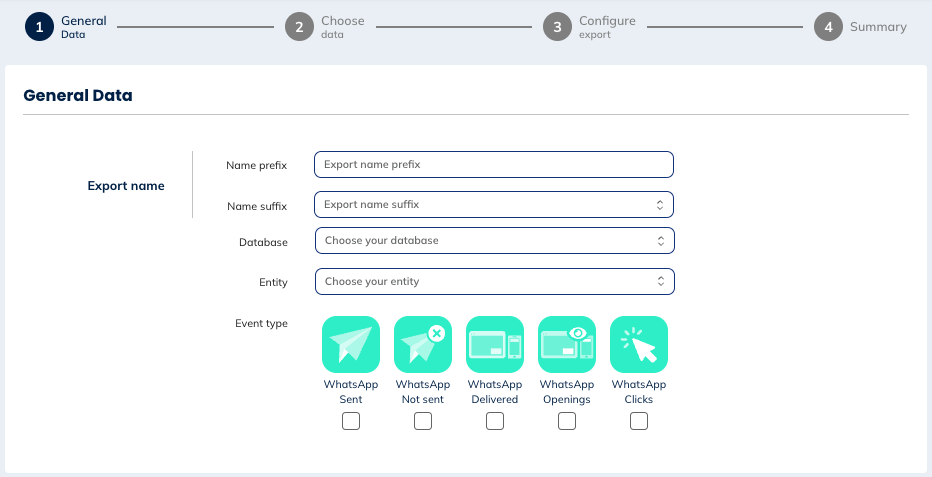Click the Database label

click(263, 242)
